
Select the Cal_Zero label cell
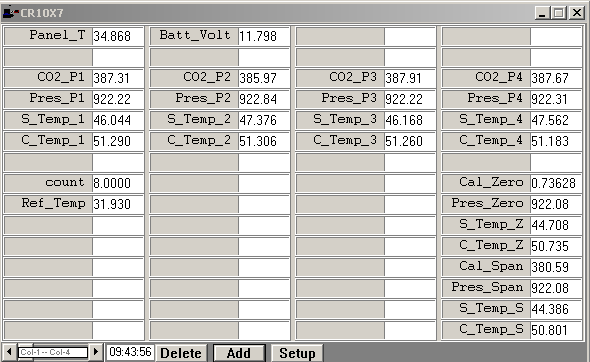pos(486,183)
